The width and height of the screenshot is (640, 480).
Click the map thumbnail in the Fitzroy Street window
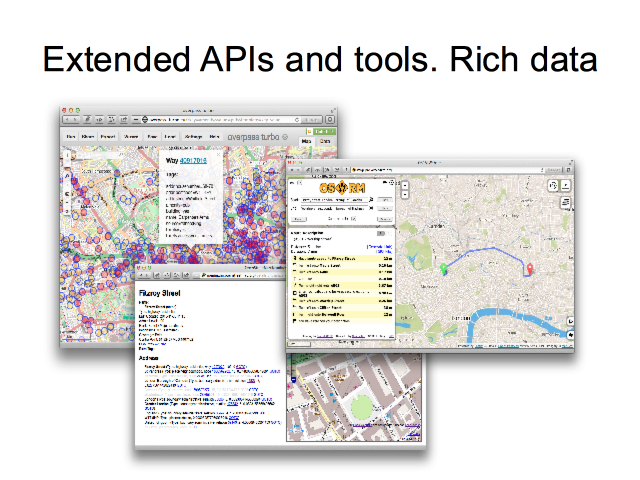(353, 398)
